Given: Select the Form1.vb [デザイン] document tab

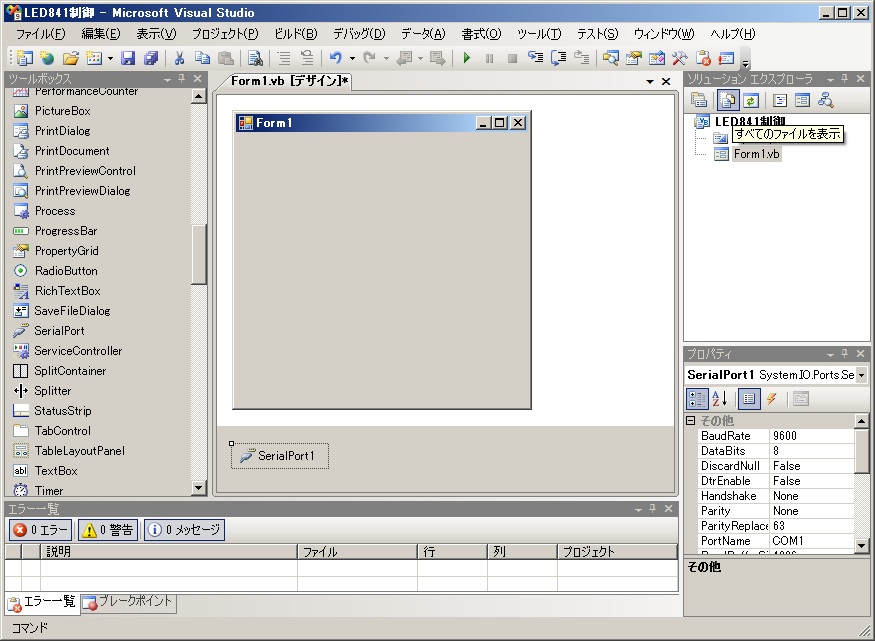Looking at the screenshot, I should click(x=289, y=81).
